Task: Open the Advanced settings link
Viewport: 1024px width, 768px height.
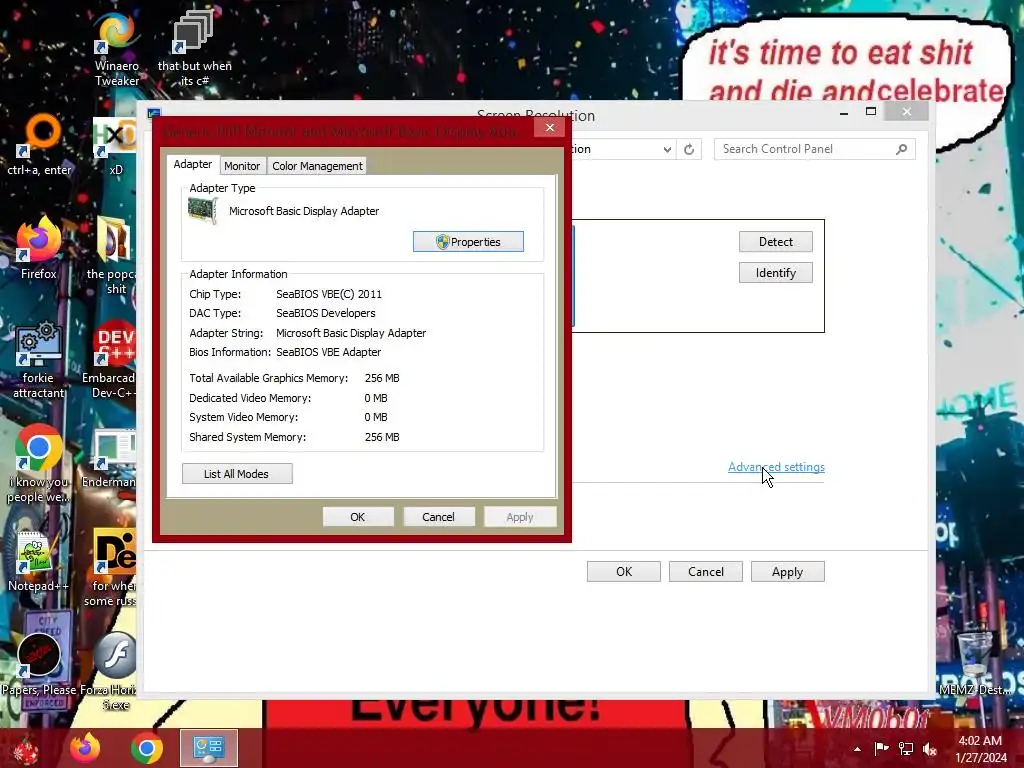Action: pos(776,467)
